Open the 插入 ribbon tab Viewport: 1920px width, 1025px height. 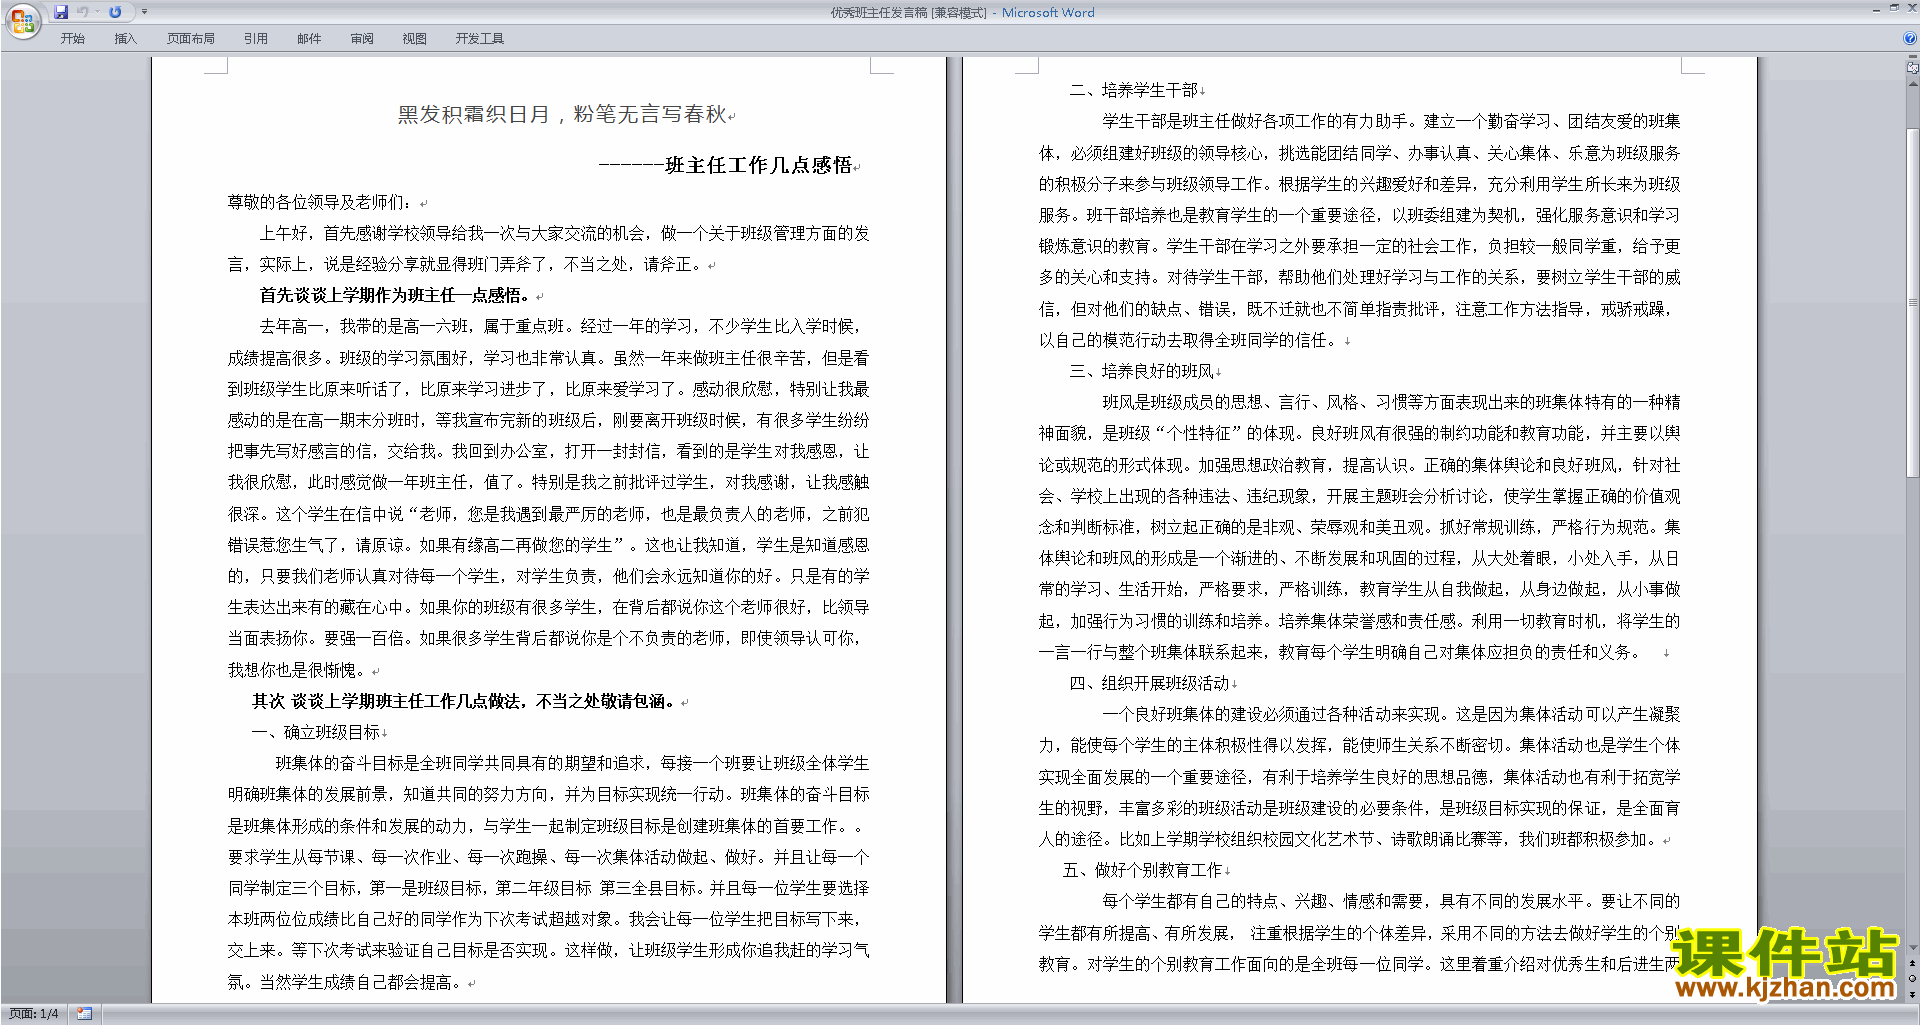coord(125,39)
